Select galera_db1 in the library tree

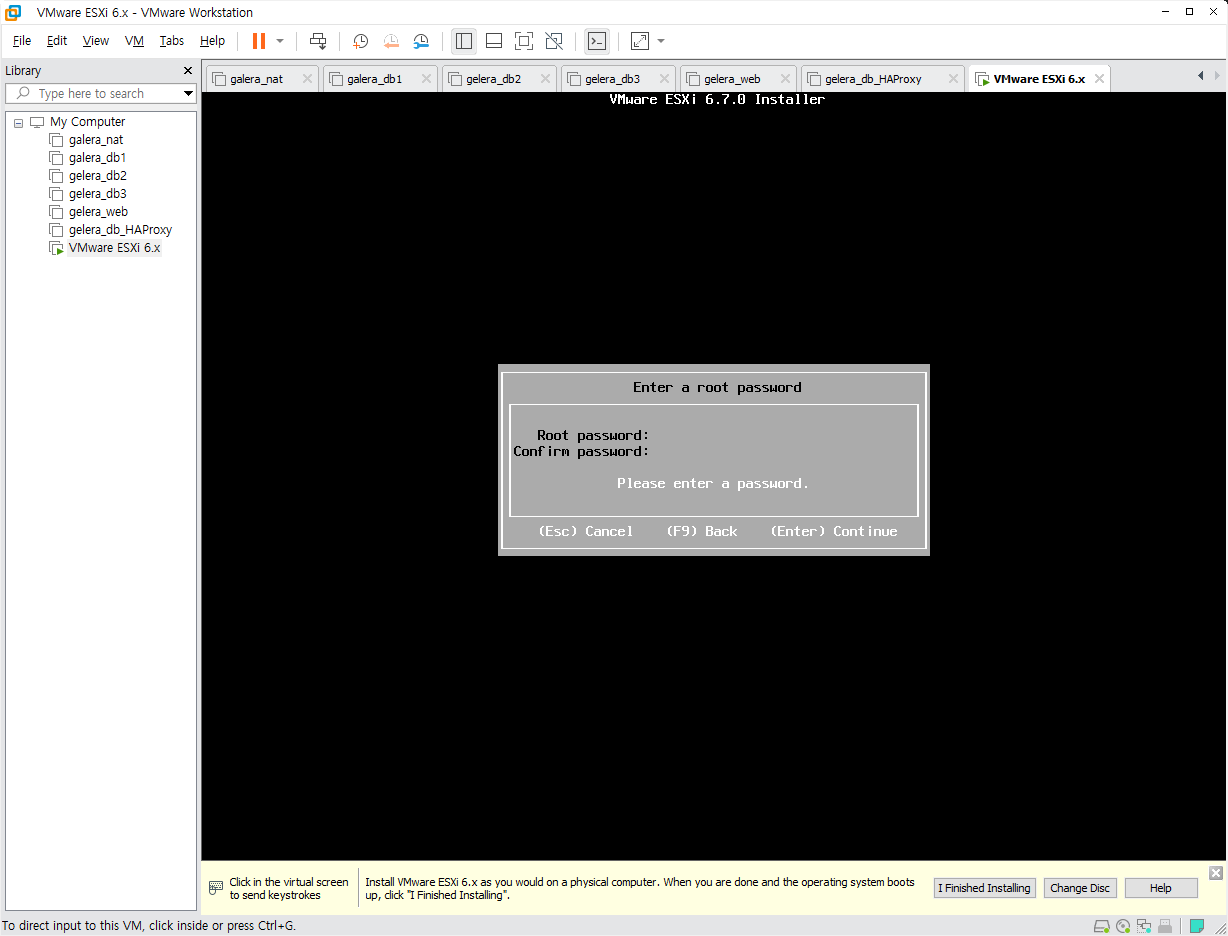(x=97, y=158)
